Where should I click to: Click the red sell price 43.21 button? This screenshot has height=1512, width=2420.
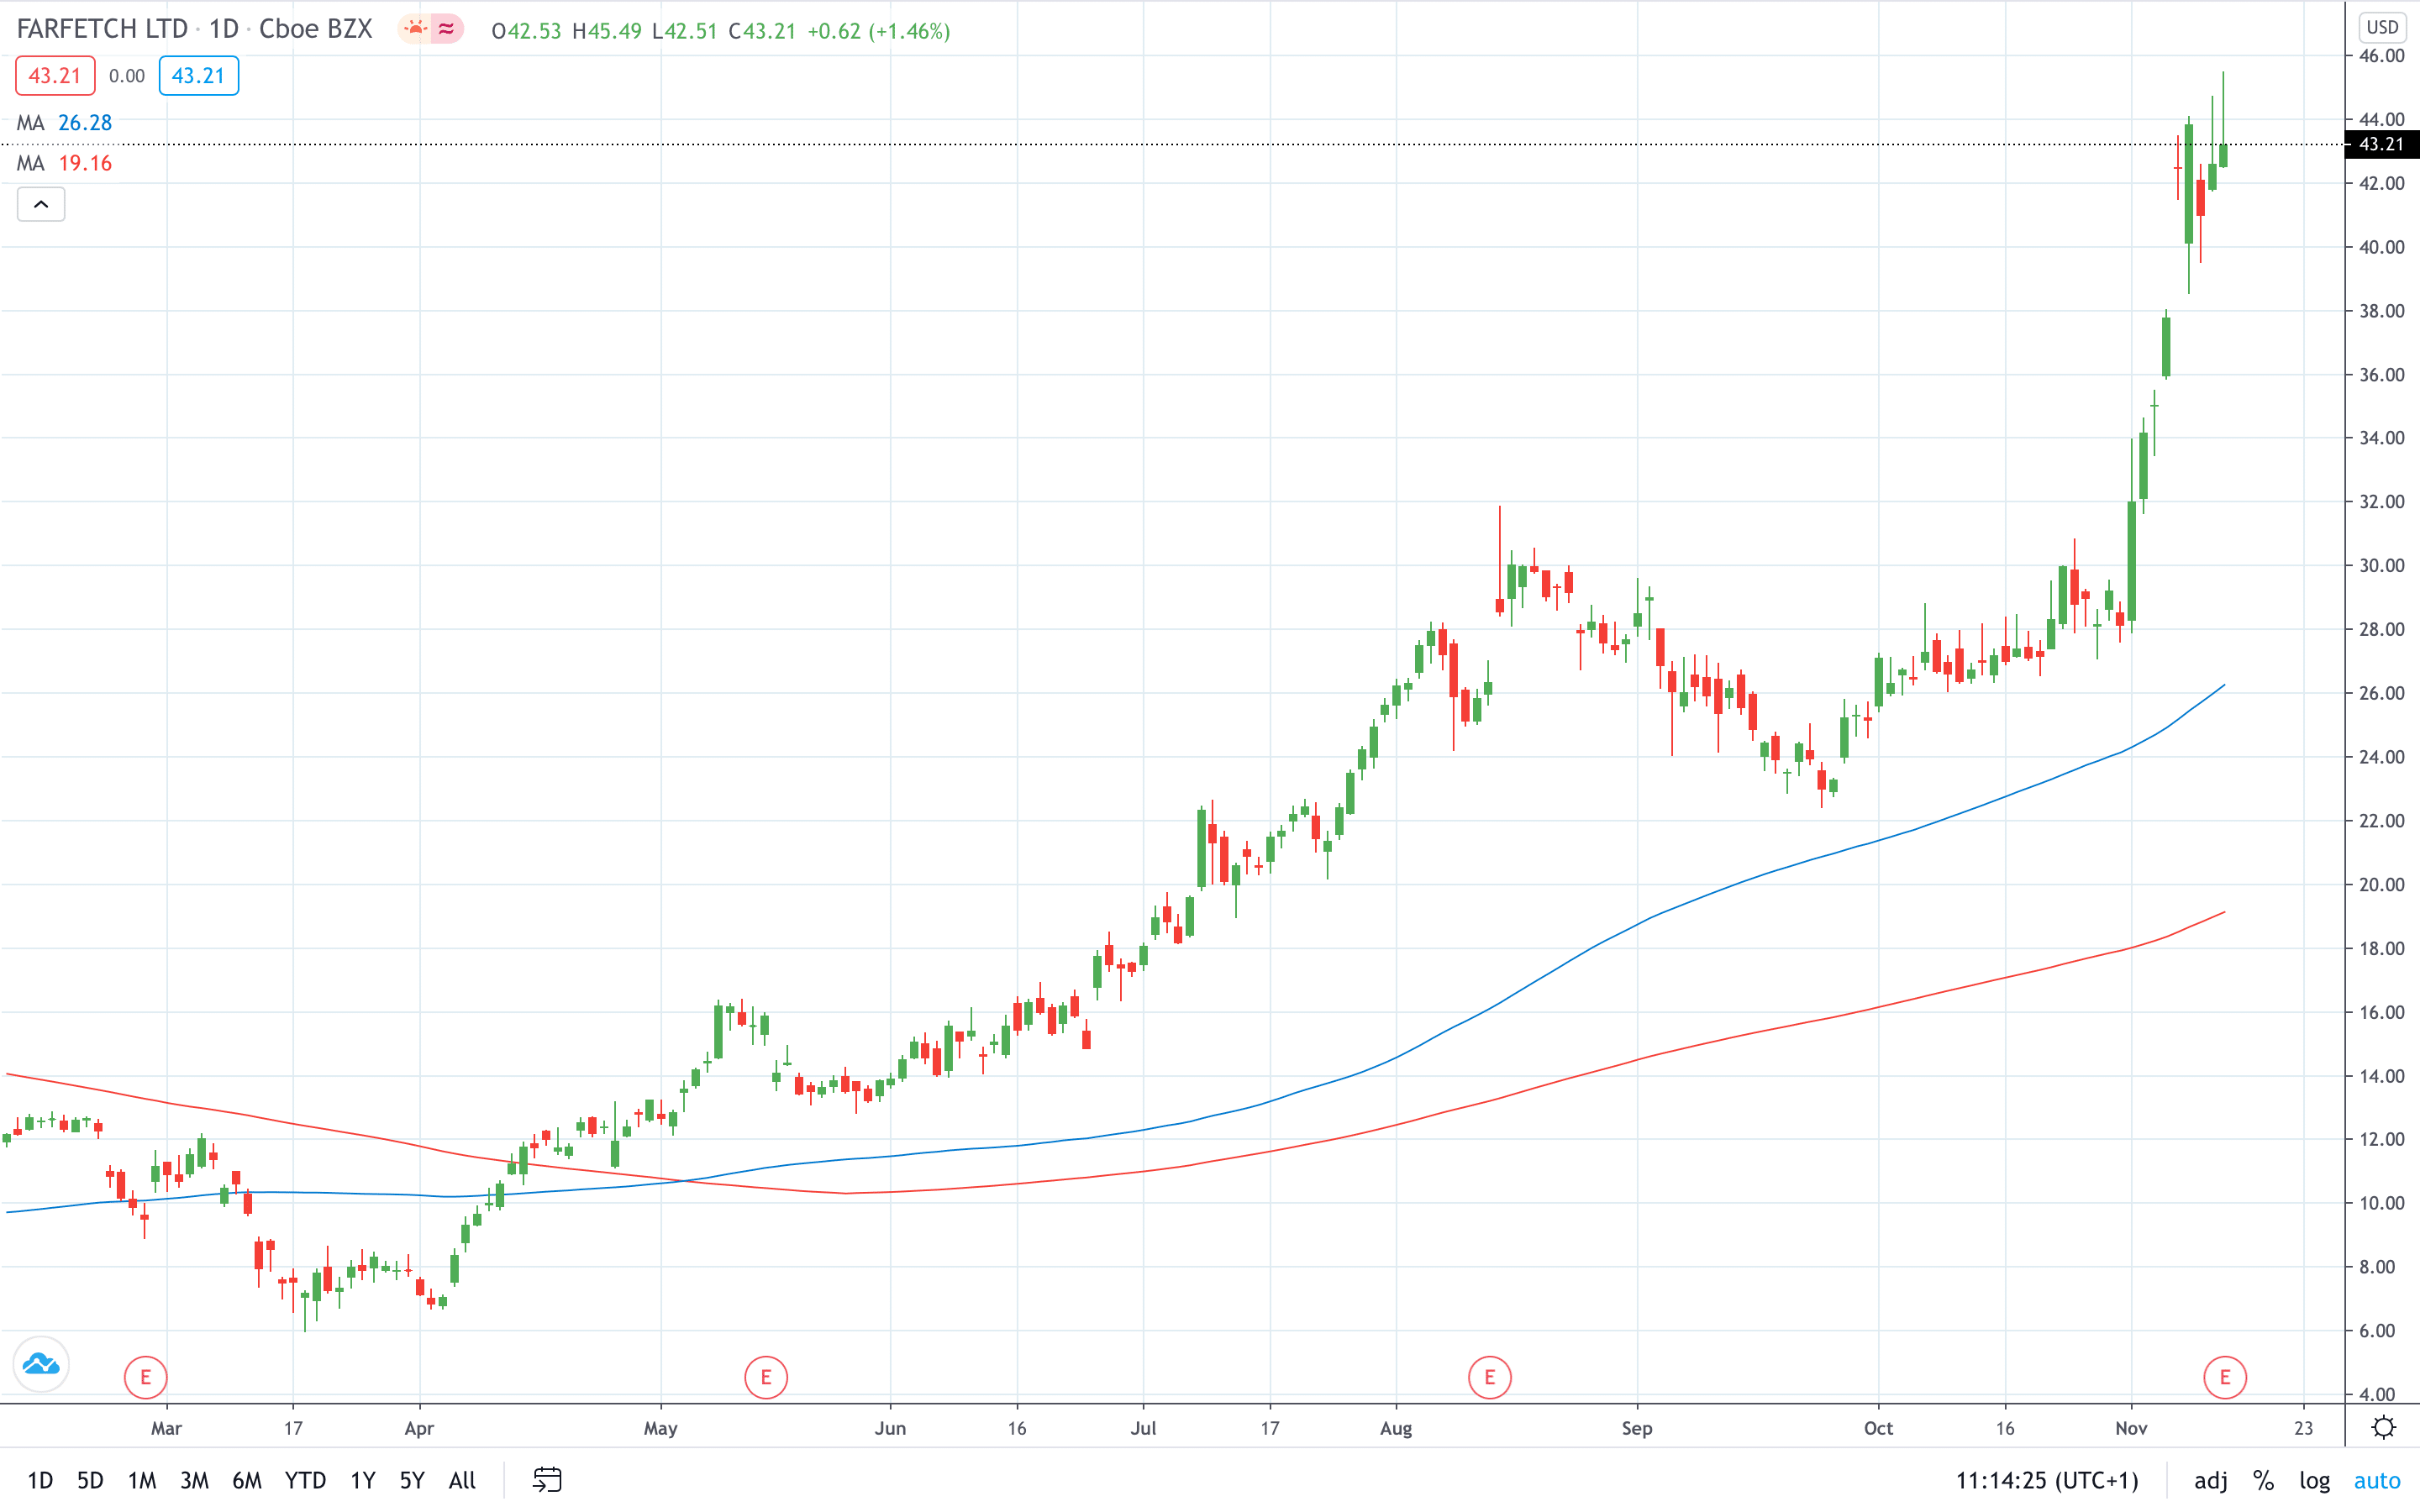(55, 76)
